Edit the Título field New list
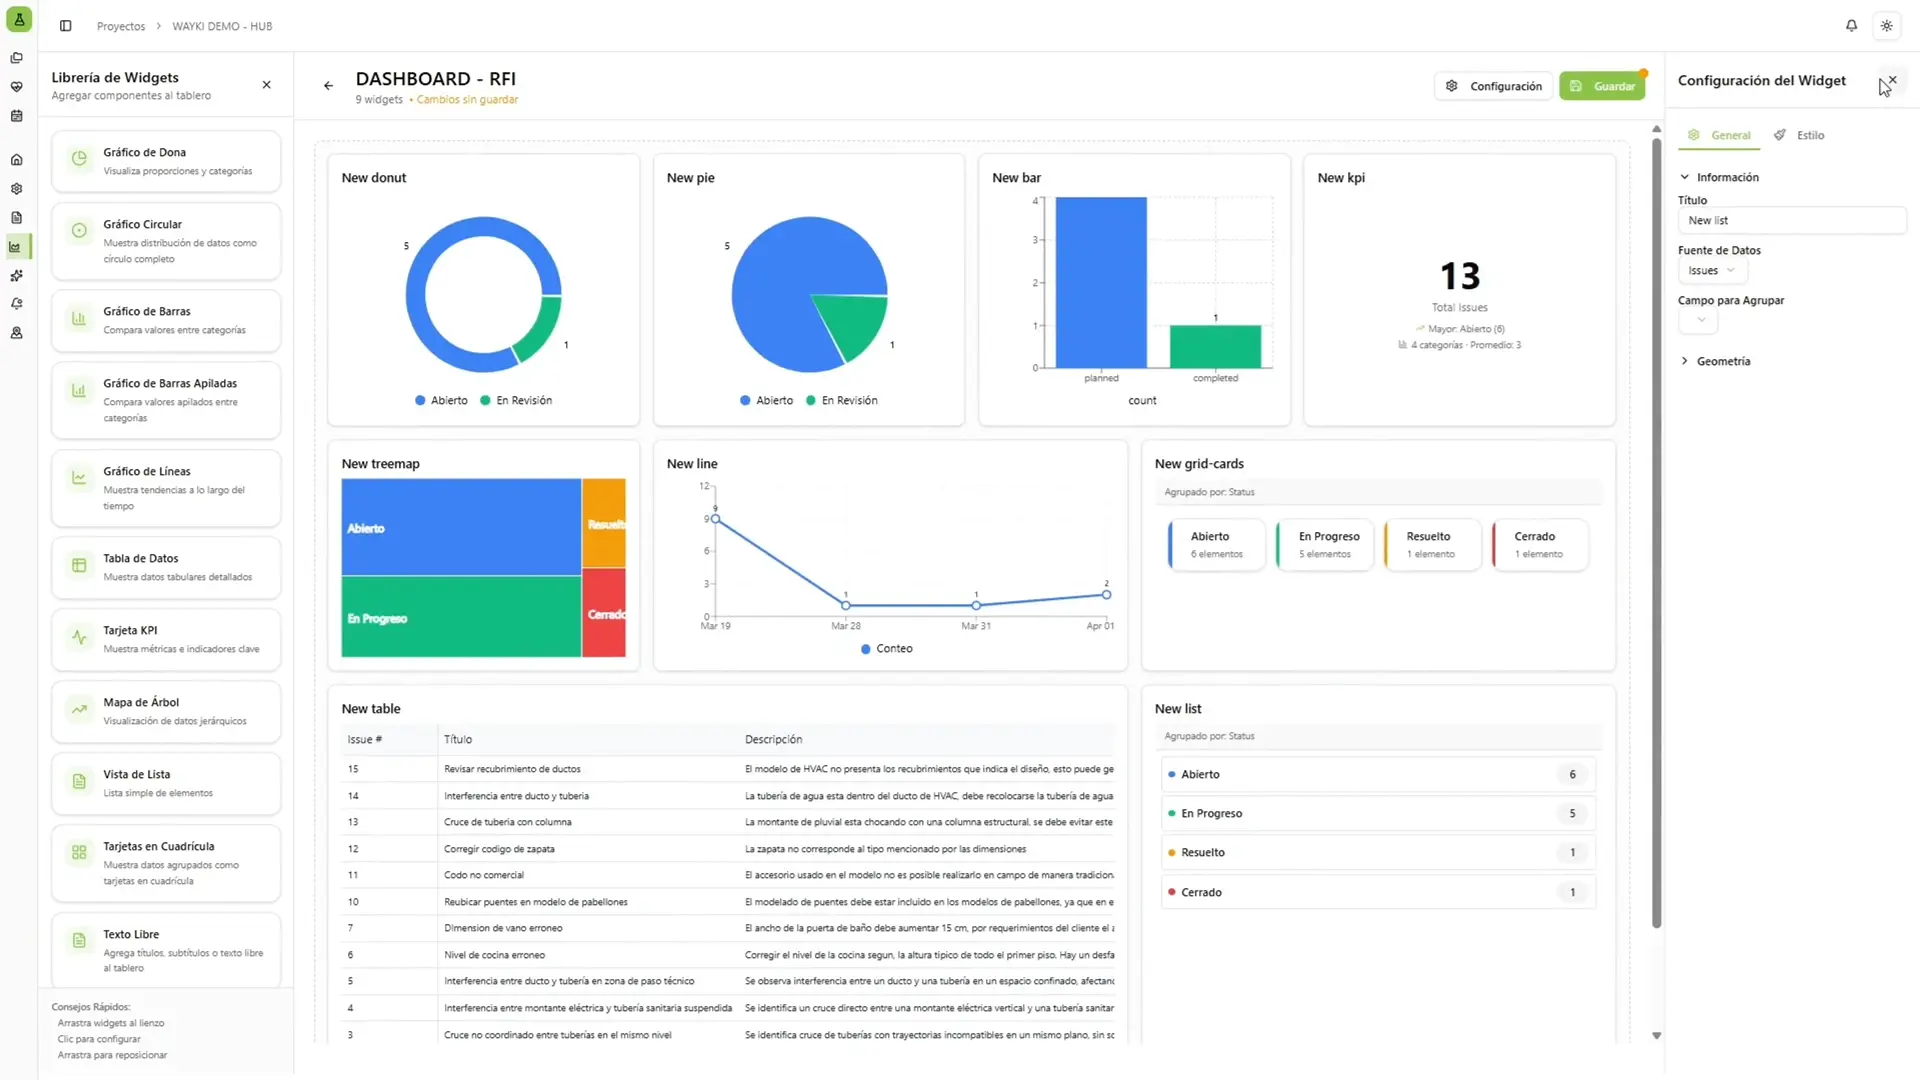1920x1080 pixels. tap(1791, 220)
